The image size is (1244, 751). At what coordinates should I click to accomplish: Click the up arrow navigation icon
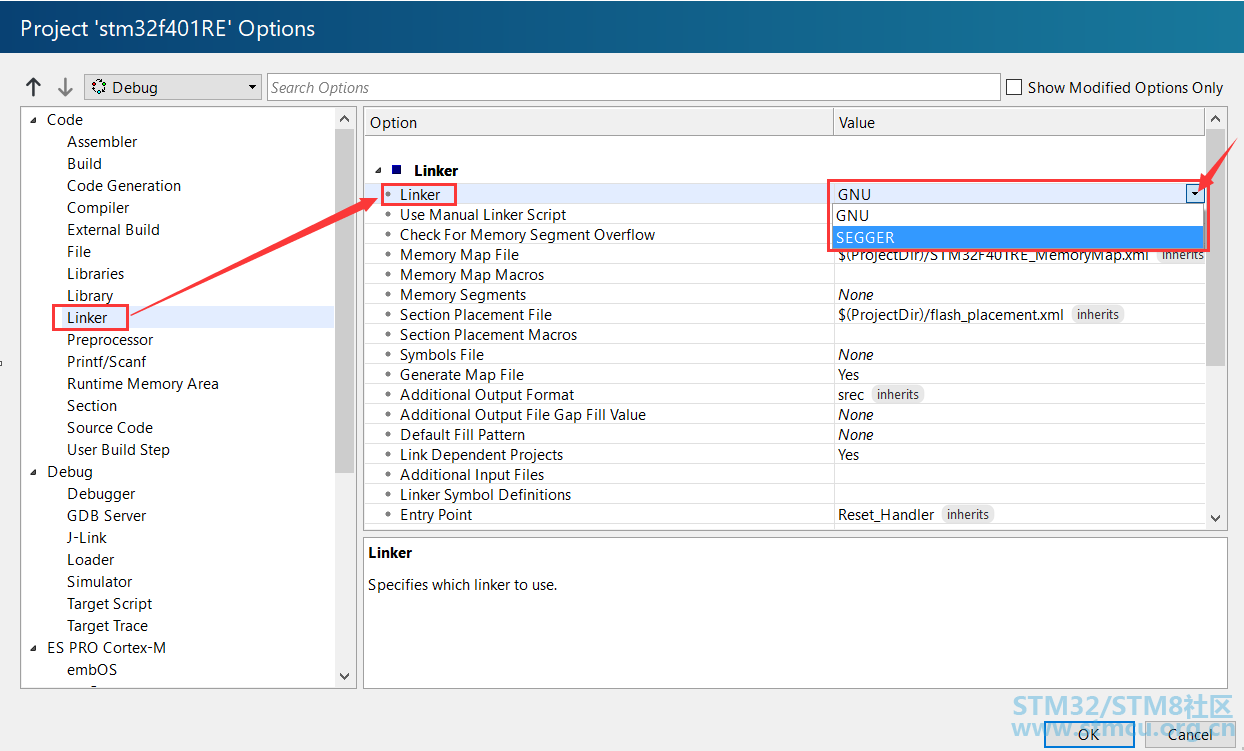[x=34, y=87]
